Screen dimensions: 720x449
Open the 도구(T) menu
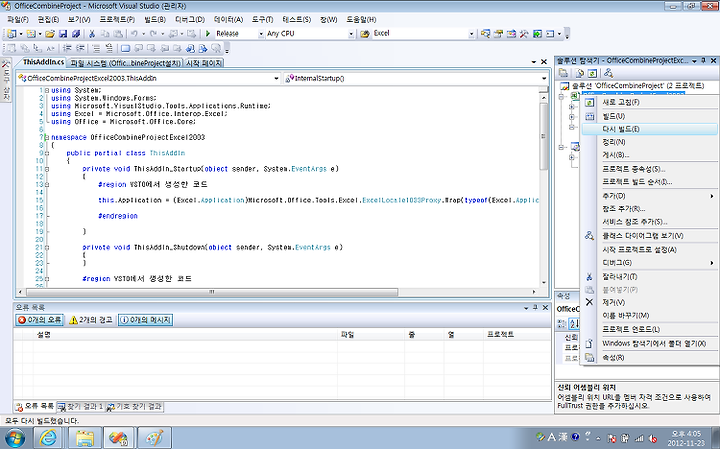click(x=262, y=20)
